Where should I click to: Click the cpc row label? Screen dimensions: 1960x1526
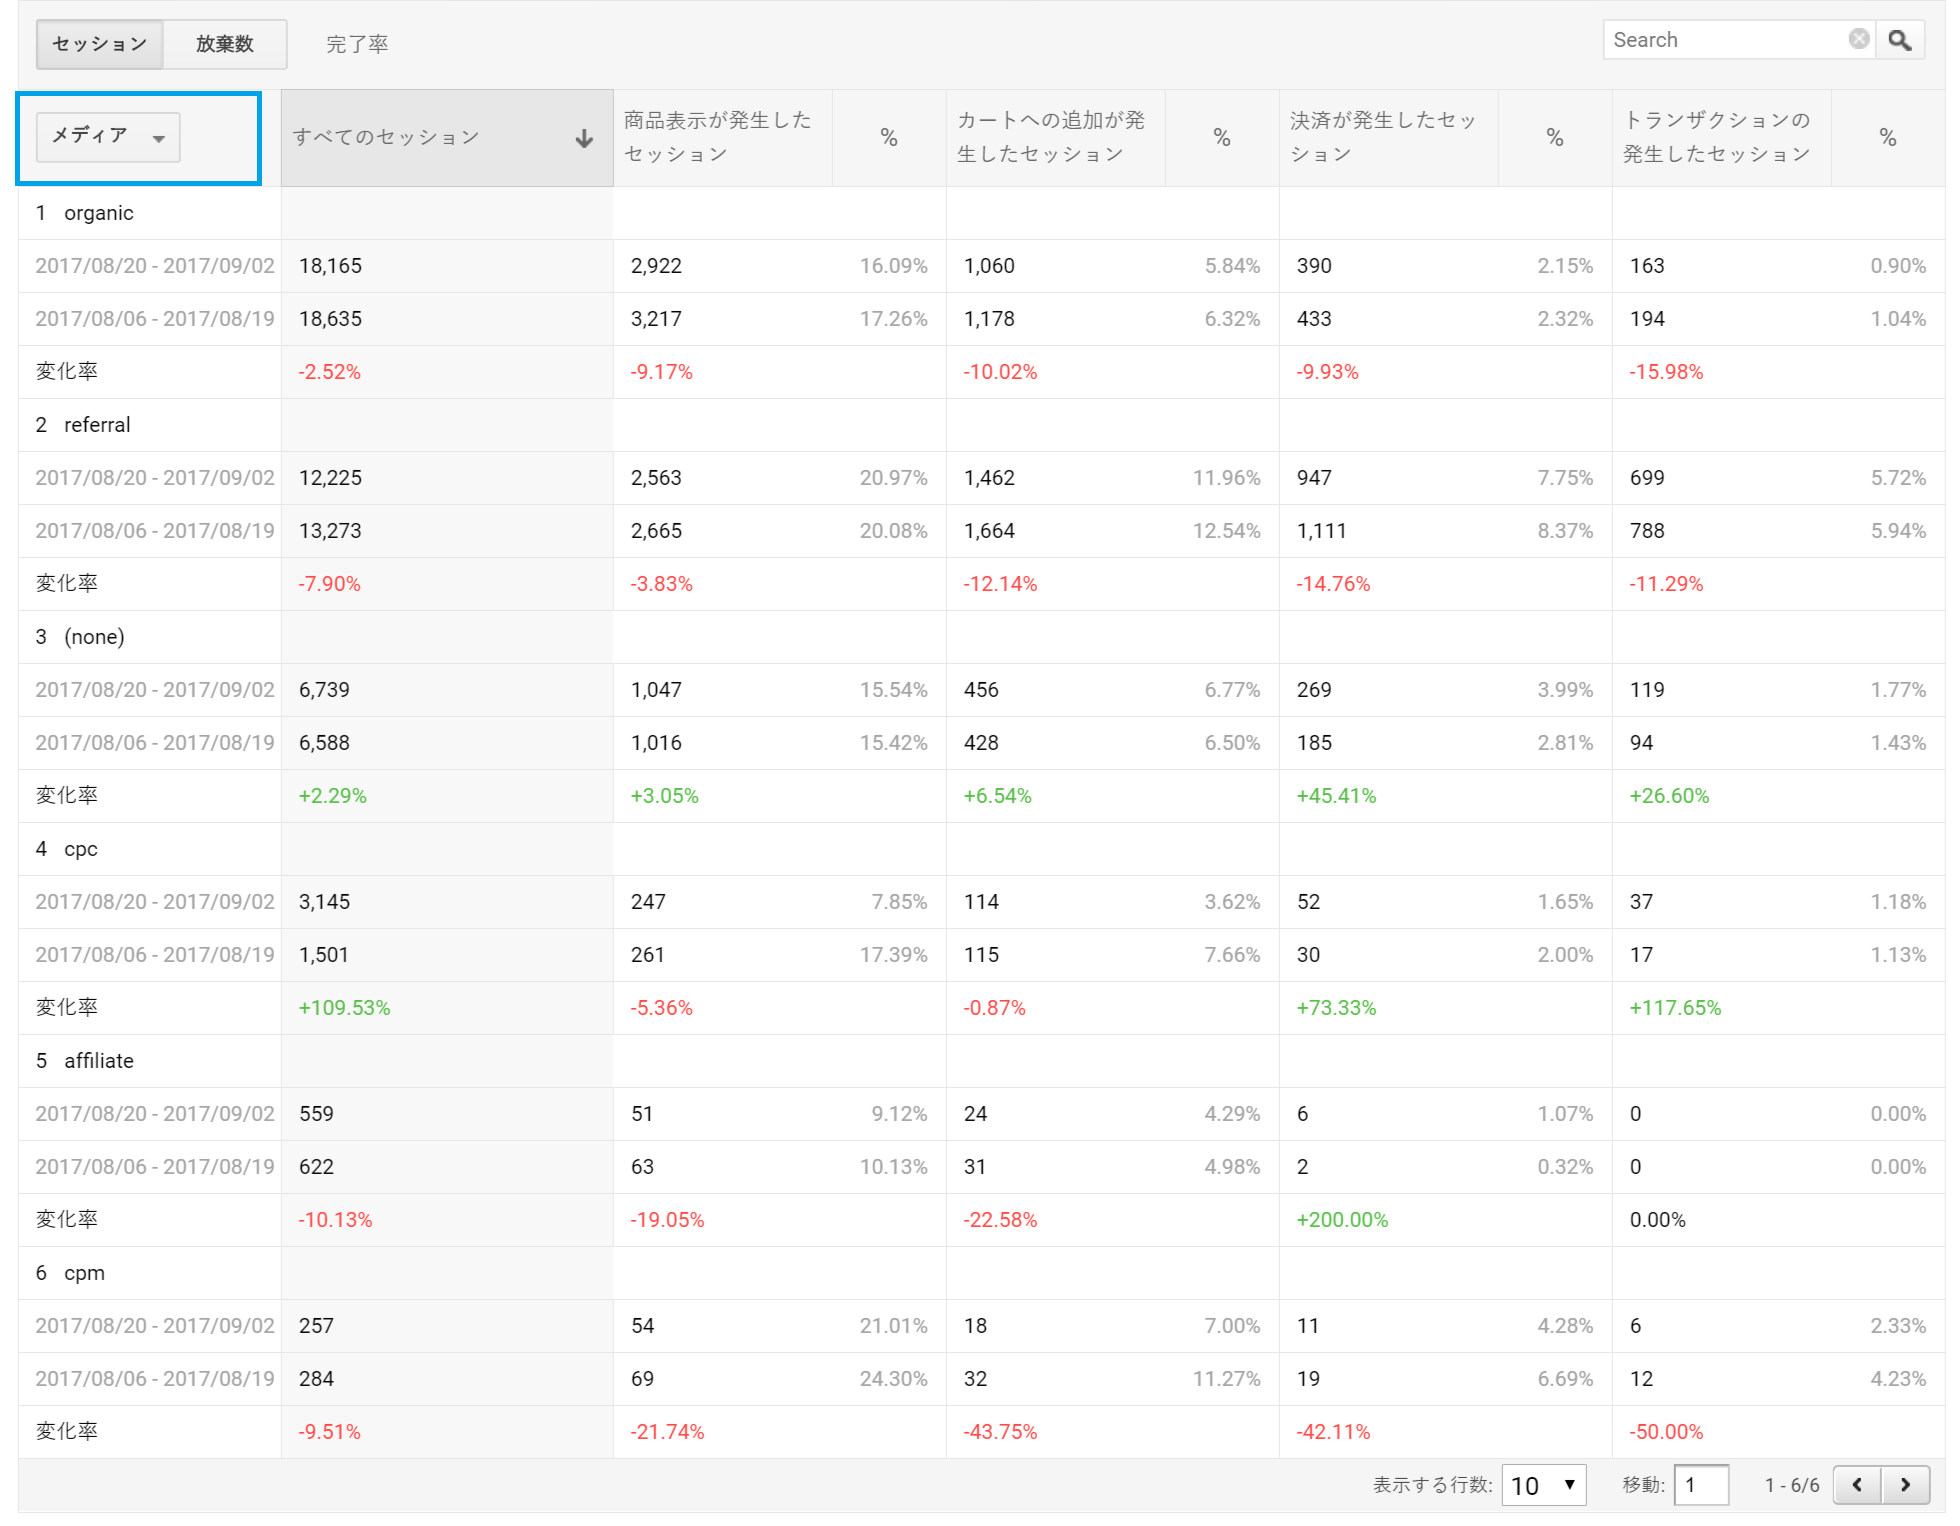tap(81, 849)
